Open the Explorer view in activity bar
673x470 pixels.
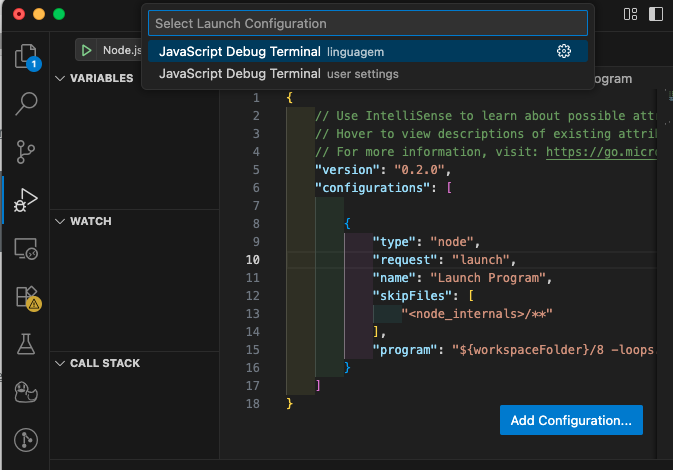pyautogui.click(x=26, y=57)
